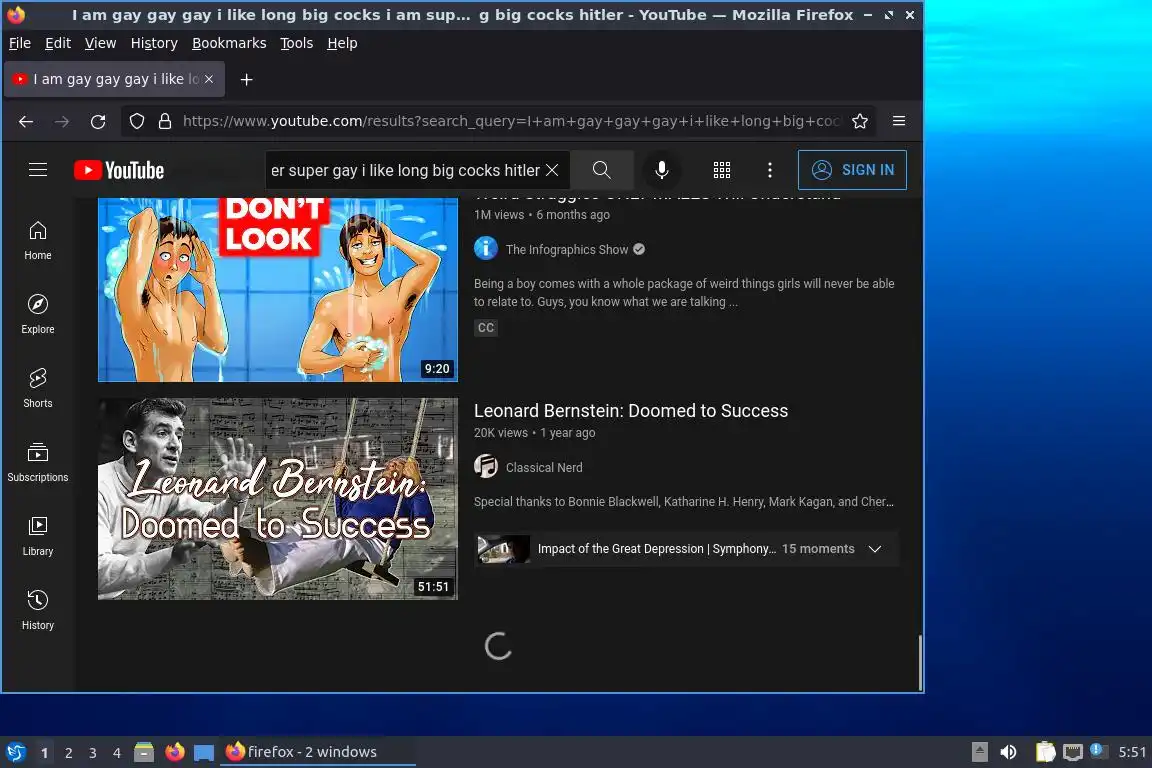Show desktop with taskbar icon
This screenshot has height=768, width=1152.
click(x=204, y=752)
